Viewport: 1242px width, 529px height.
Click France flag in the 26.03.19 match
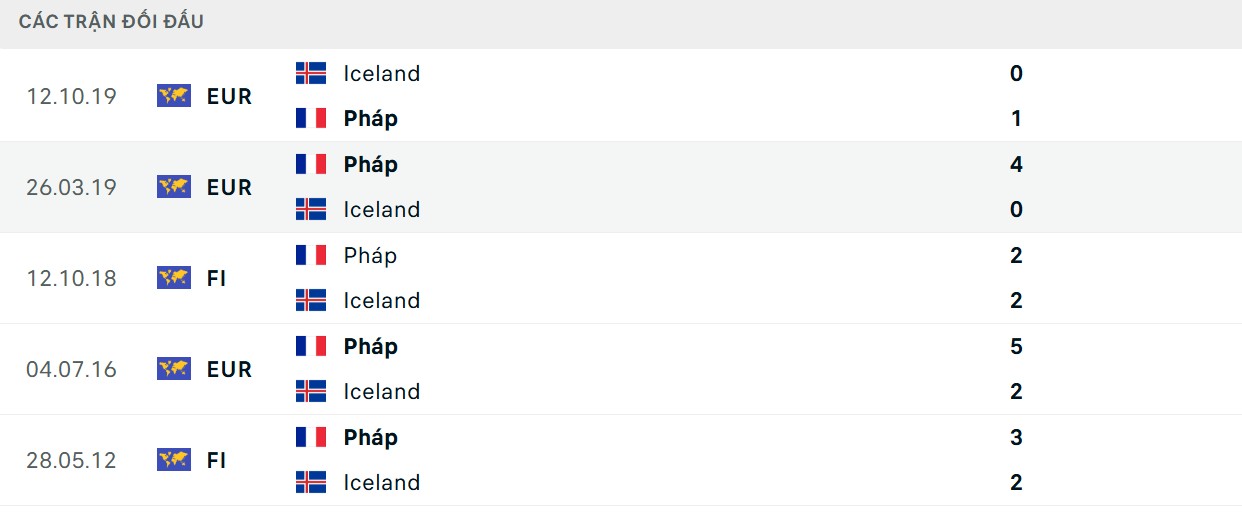(x=311, y=164)
